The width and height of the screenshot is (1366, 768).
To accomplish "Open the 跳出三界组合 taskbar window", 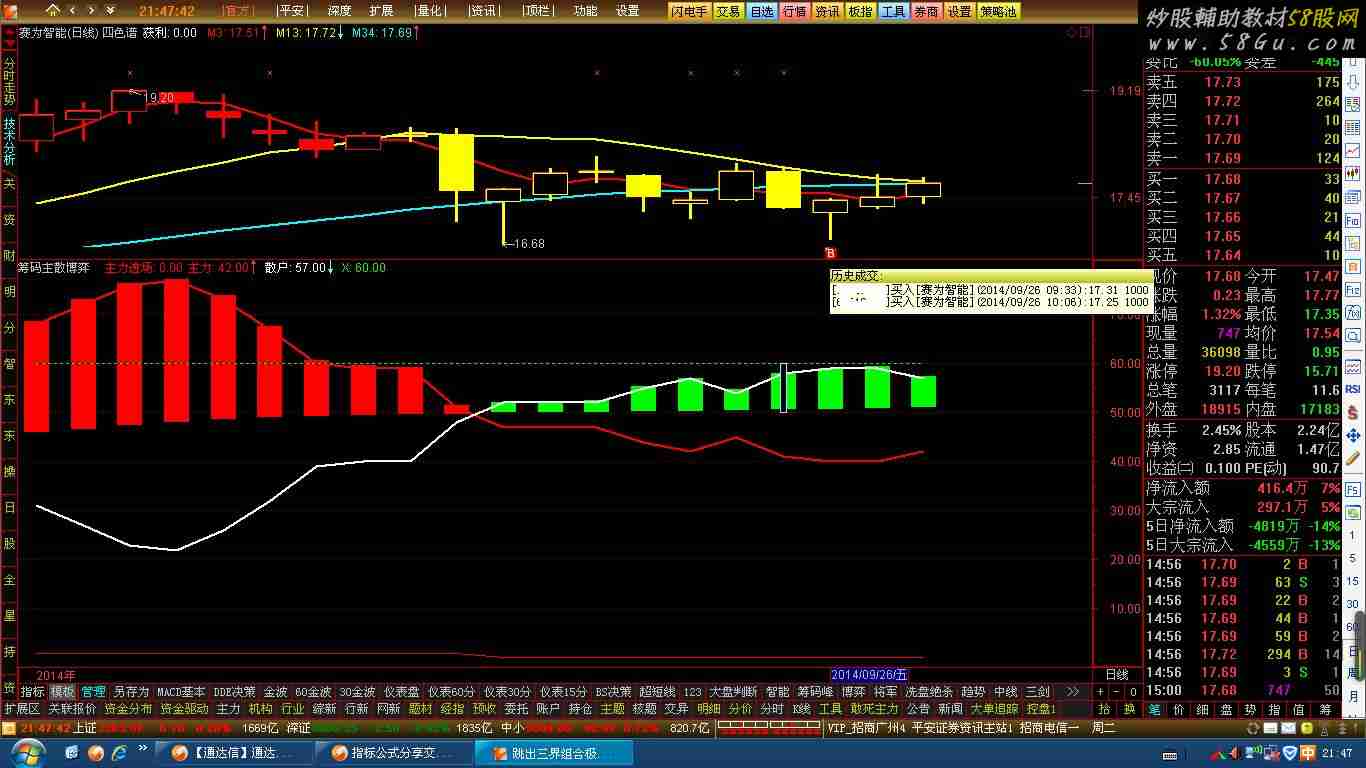I will pyautogui.click(x=555, y=753).
